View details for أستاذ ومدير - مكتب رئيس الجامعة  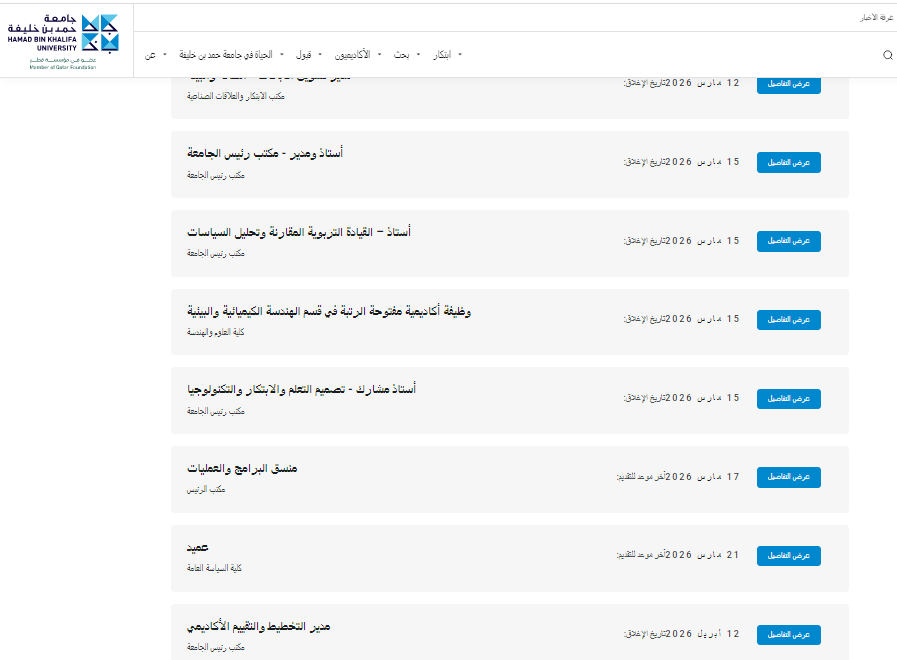(x=788, y=162)
